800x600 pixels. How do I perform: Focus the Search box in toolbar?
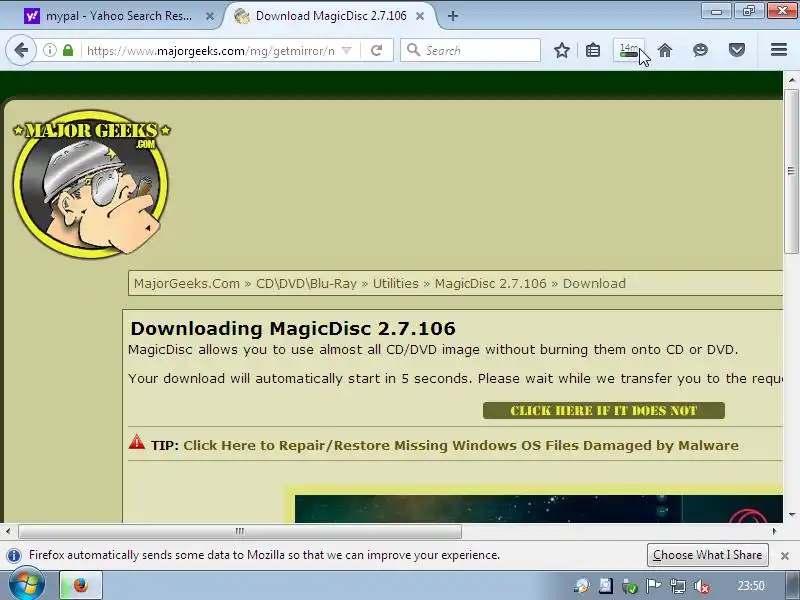(x=470, y=50)
